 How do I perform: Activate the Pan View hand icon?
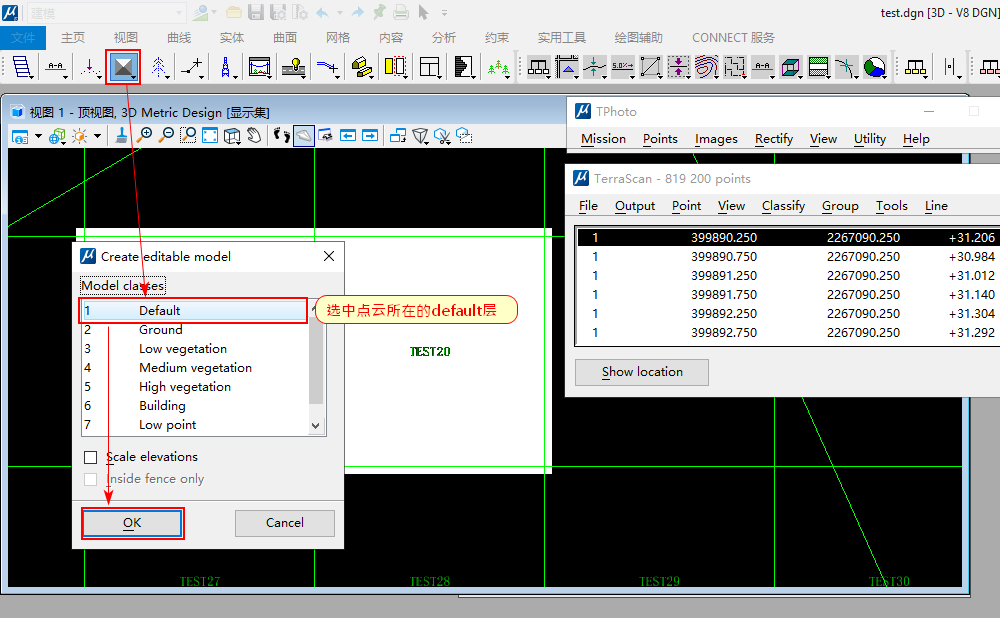255,135
